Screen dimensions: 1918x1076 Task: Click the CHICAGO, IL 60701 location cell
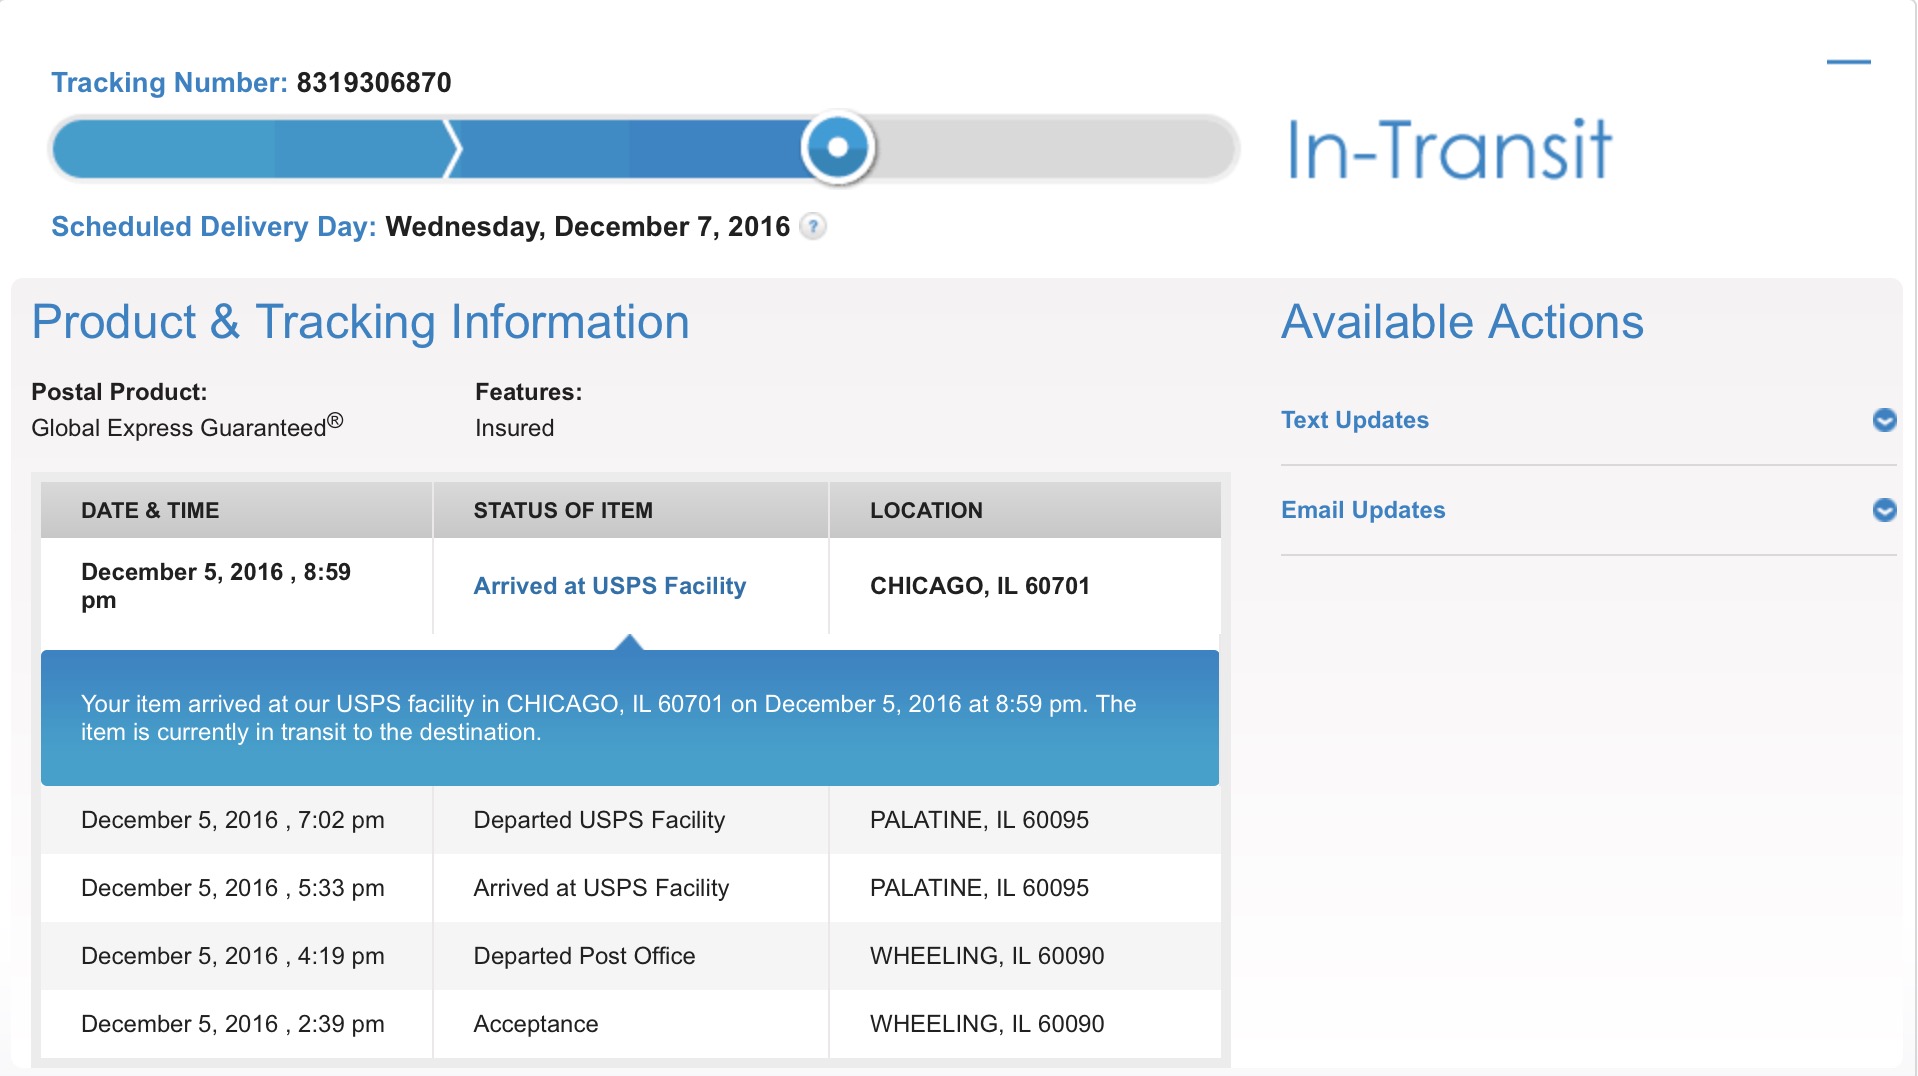(980, 586)
